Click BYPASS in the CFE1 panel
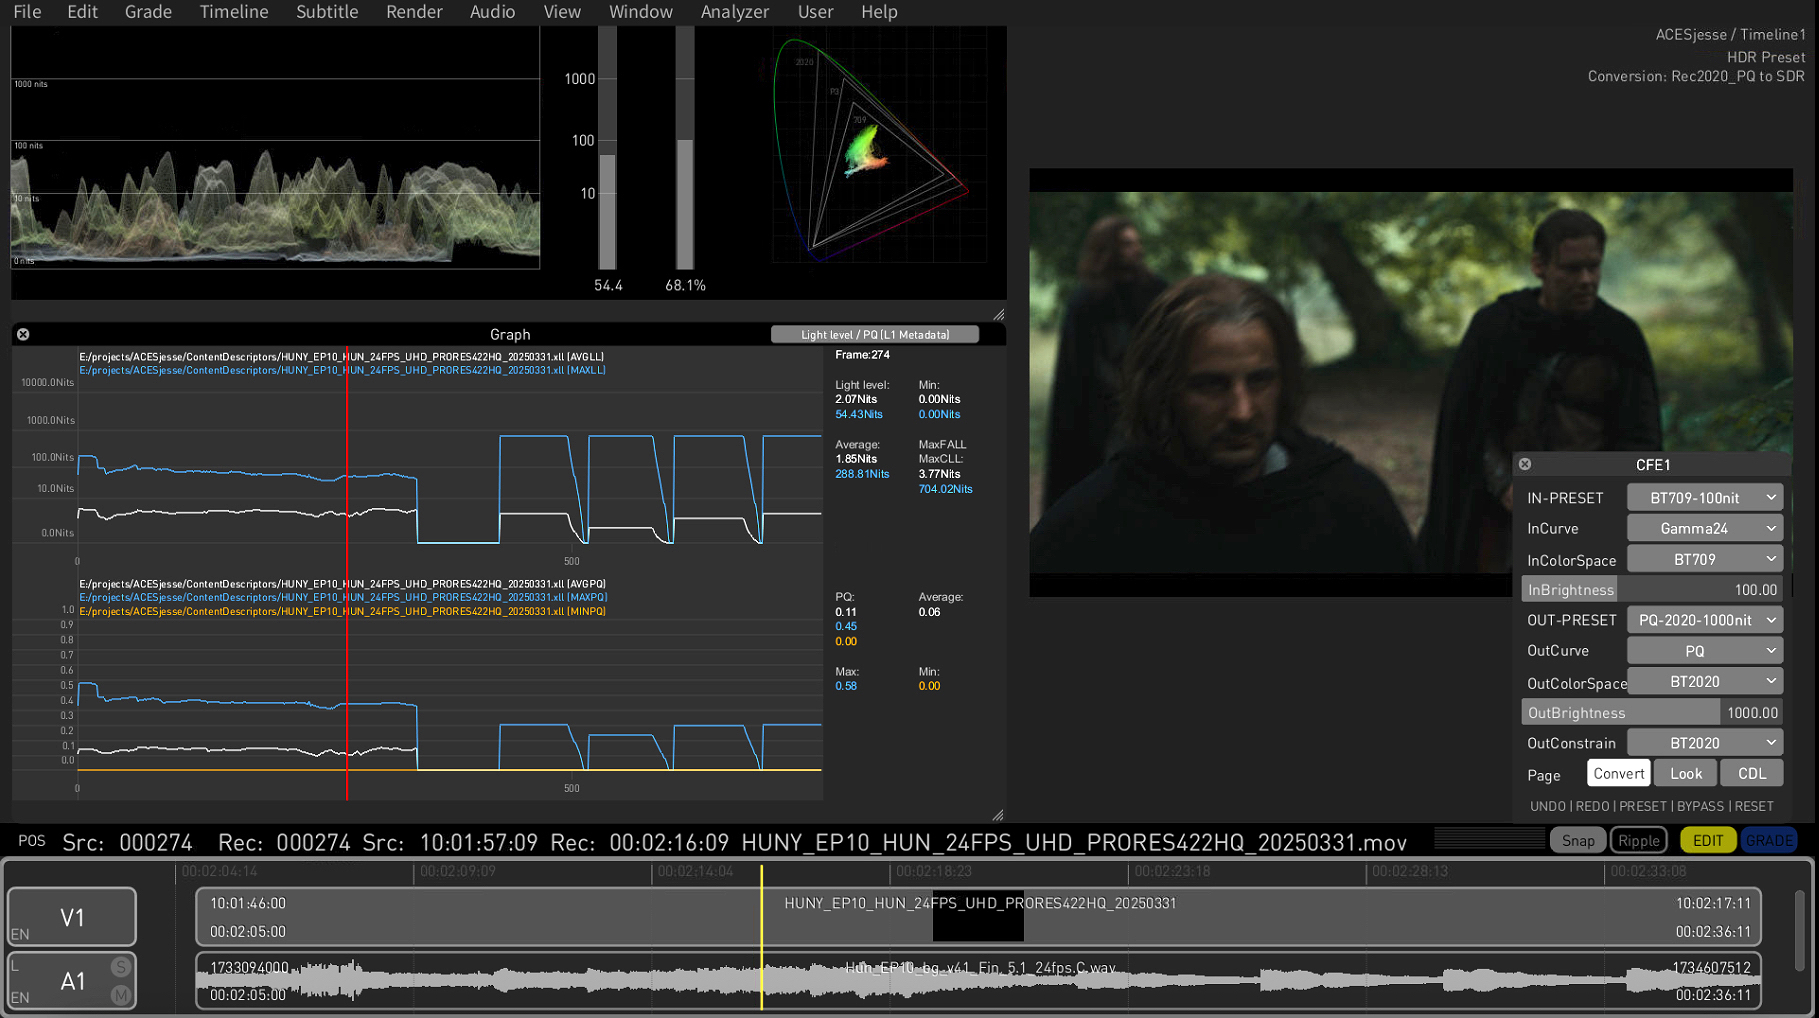The image size is (1819, 1018). click(1700, 806)
